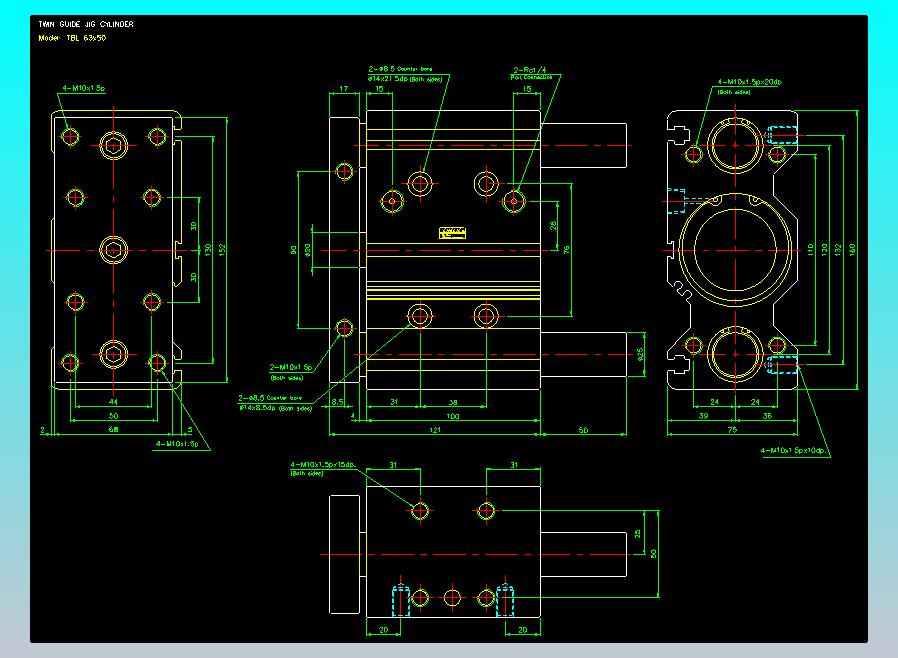Click the 100 body length dimension
Viewport: 898px width, 658px height.
(x=452, y=416)
